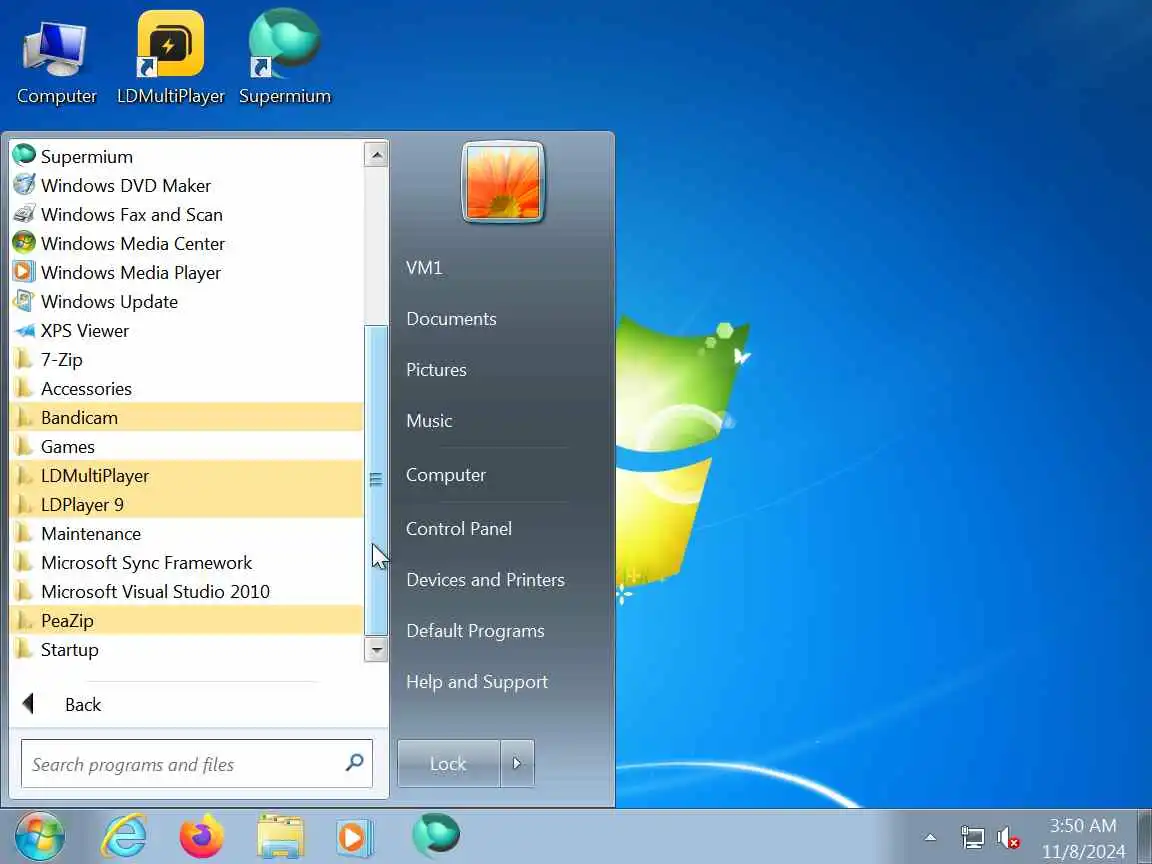Image resolution: width=1152 pixels, height=864 pixels.
Task: Click the Windows Media Center icon
Action: tap(24, 242)
